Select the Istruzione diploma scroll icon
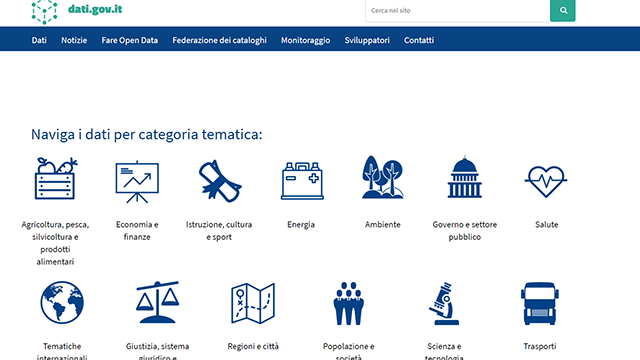 coord(220,181)
